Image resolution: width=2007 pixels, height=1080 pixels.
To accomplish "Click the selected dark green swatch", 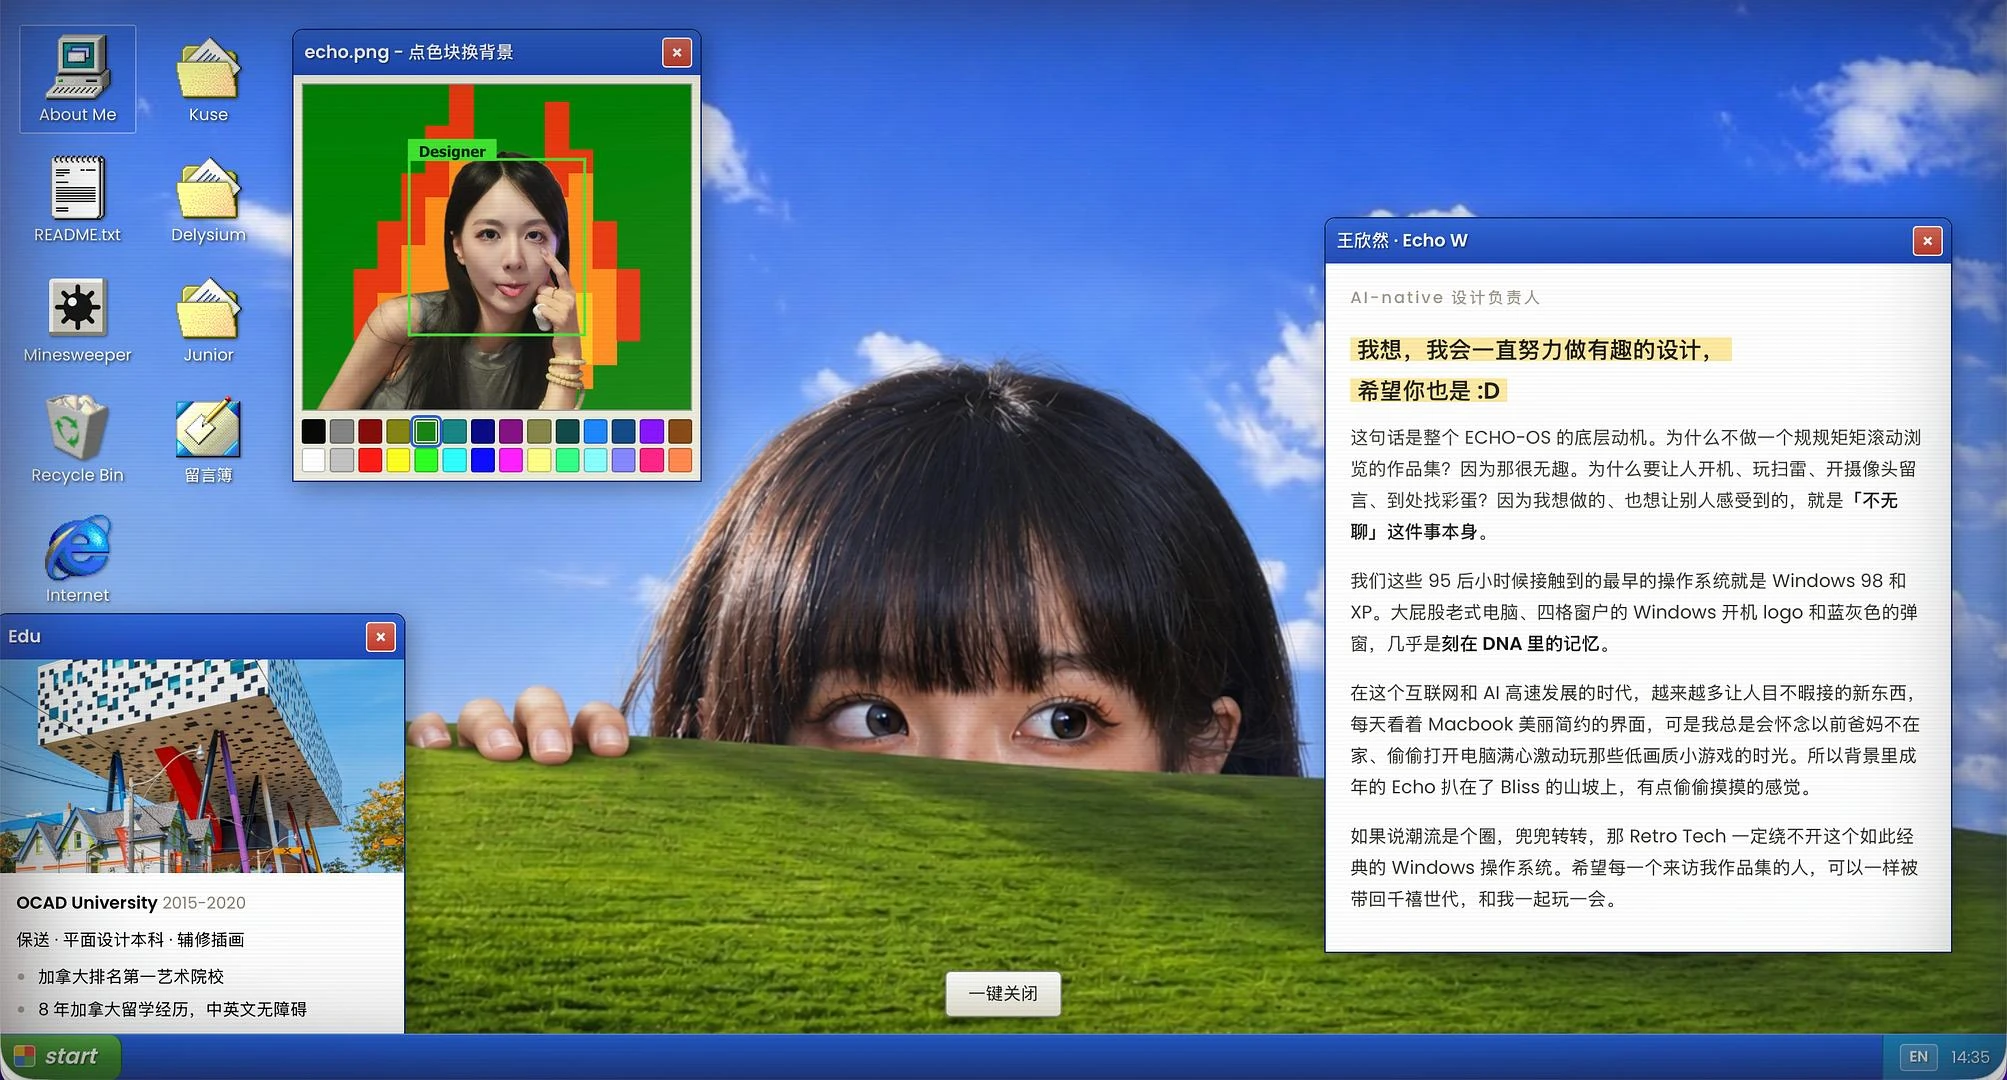I will [426, 431].
